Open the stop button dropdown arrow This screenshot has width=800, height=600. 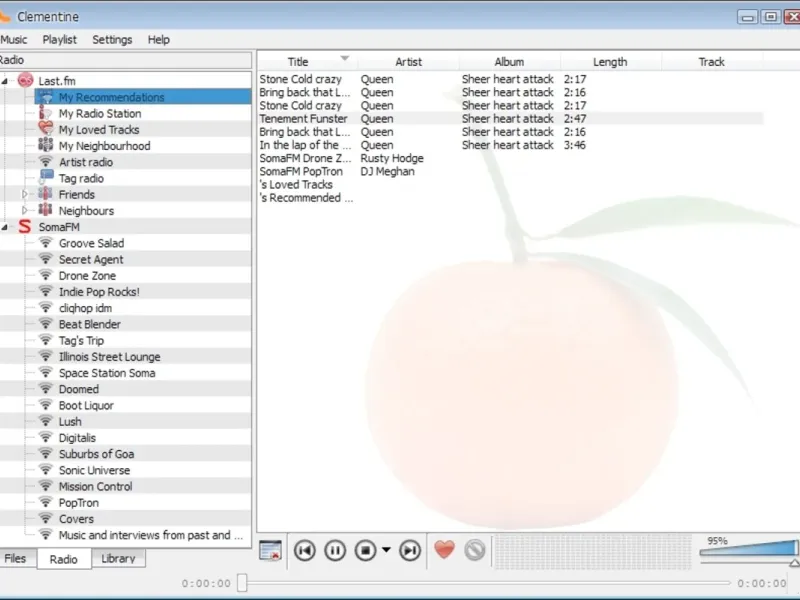coord(386,550)
